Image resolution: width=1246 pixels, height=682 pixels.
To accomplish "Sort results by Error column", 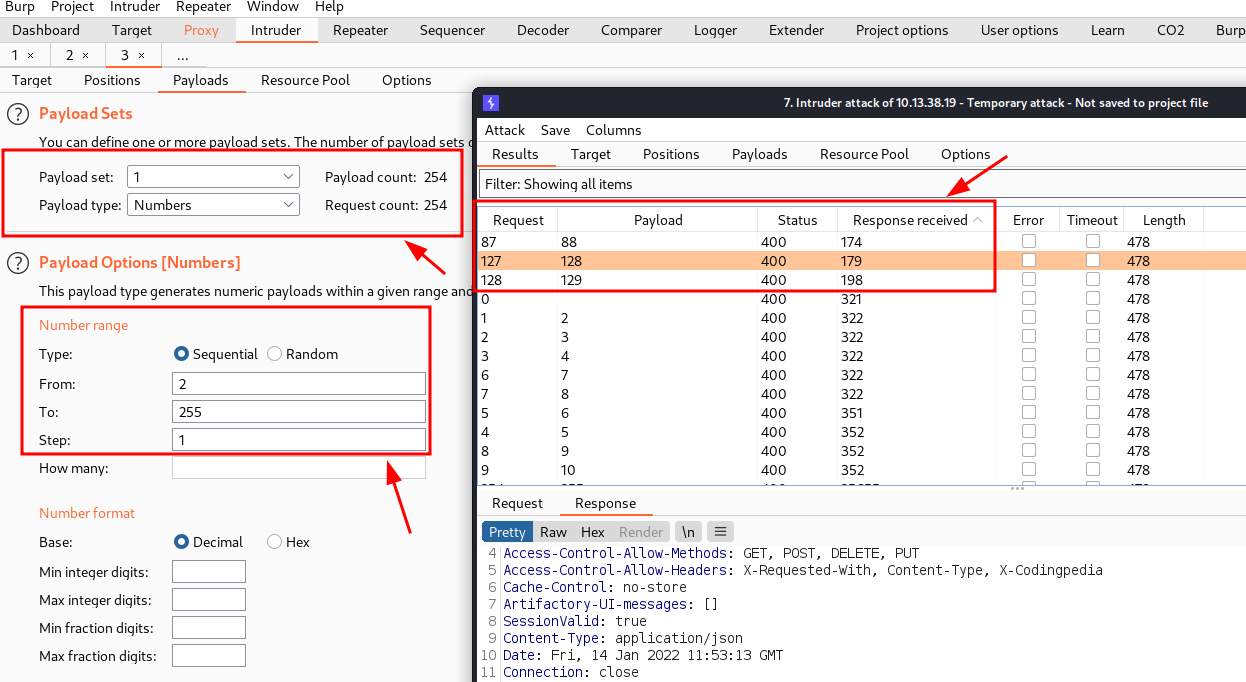I will tap(1028, 220).
